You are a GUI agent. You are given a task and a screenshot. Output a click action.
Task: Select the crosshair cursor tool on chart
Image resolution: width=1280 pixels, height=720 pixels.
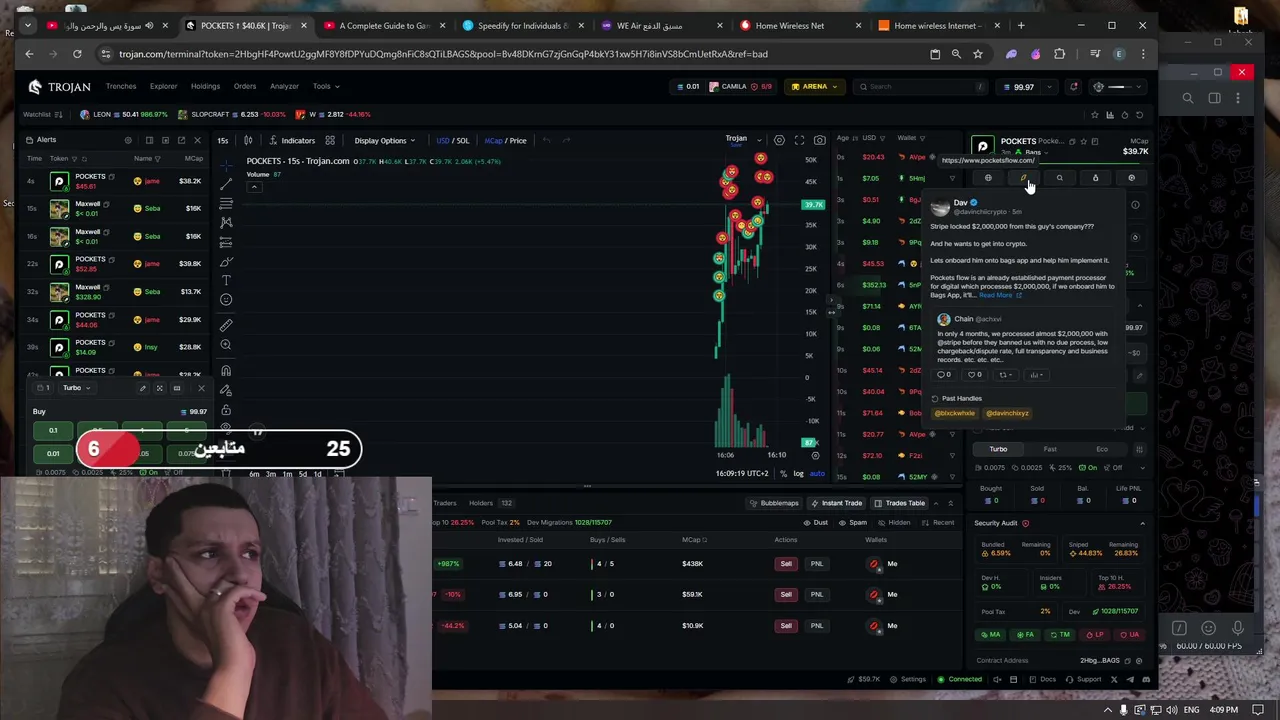pyautogui.click(x=226, y=164)
